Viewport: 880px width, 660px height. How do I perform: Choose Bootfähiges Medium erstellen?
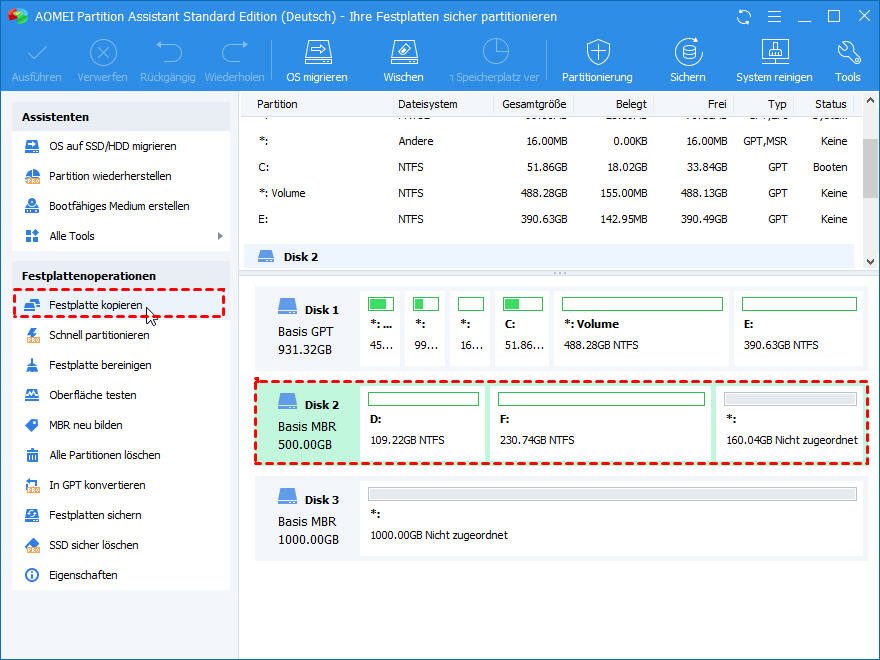pyautogui.click(x=121, y=206)
